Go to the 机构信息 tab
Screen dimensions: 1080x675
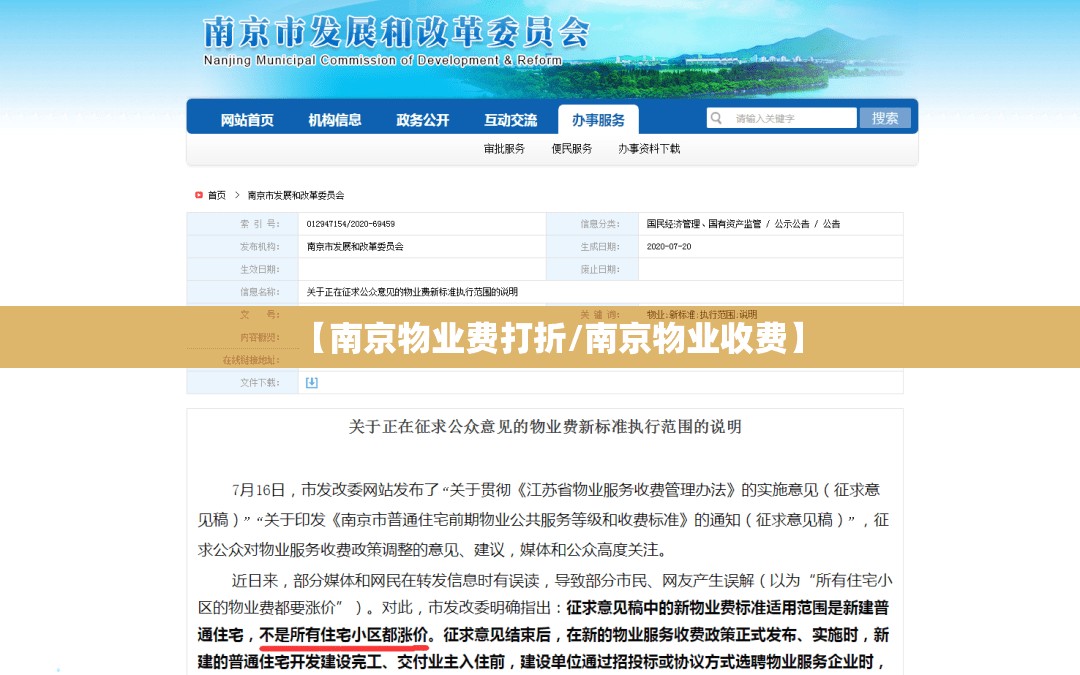[x=335, y=120]
